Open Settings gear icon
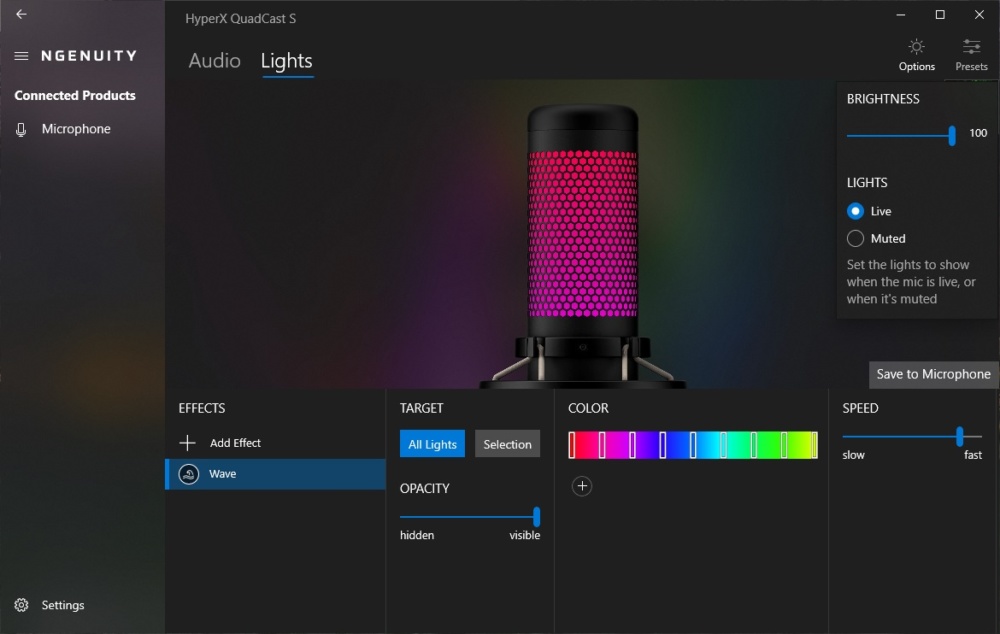Screen dimensions: 1000x634 click(21, 605)
